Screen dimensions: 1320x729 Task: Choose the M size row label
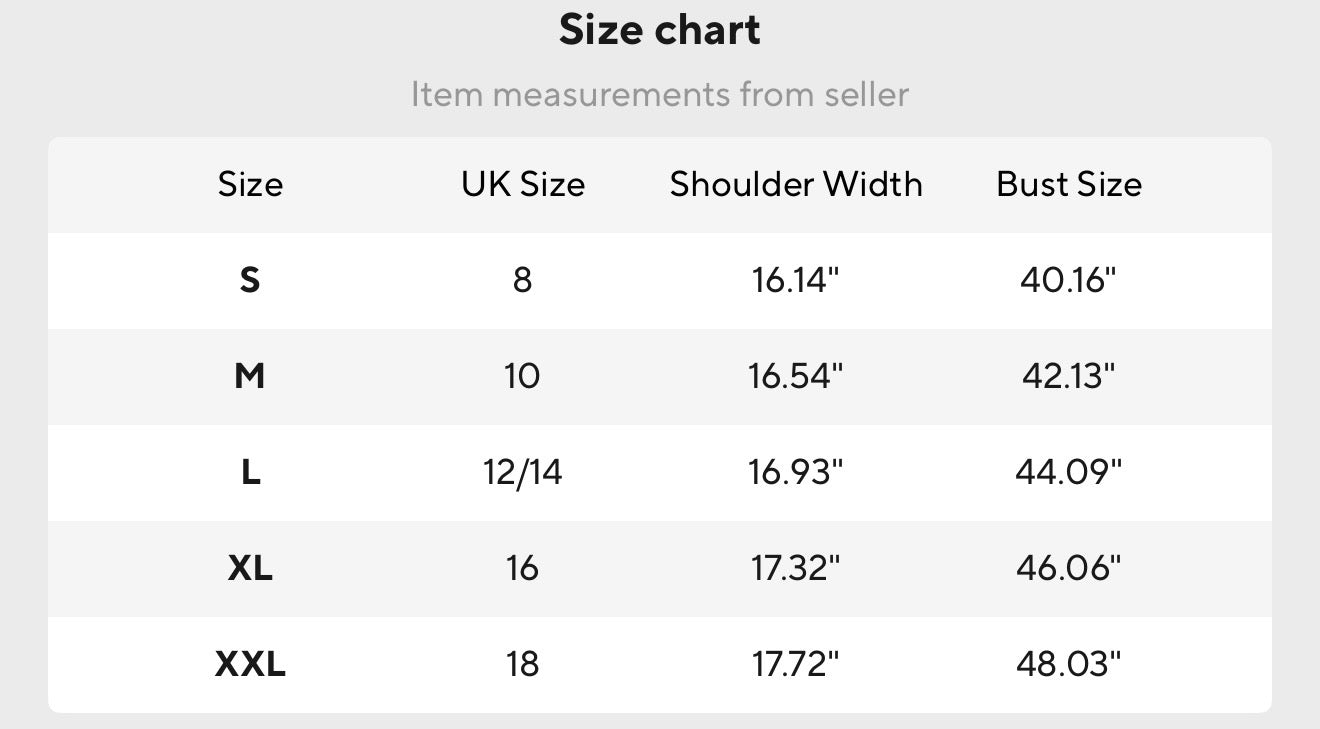click(250, 376)
